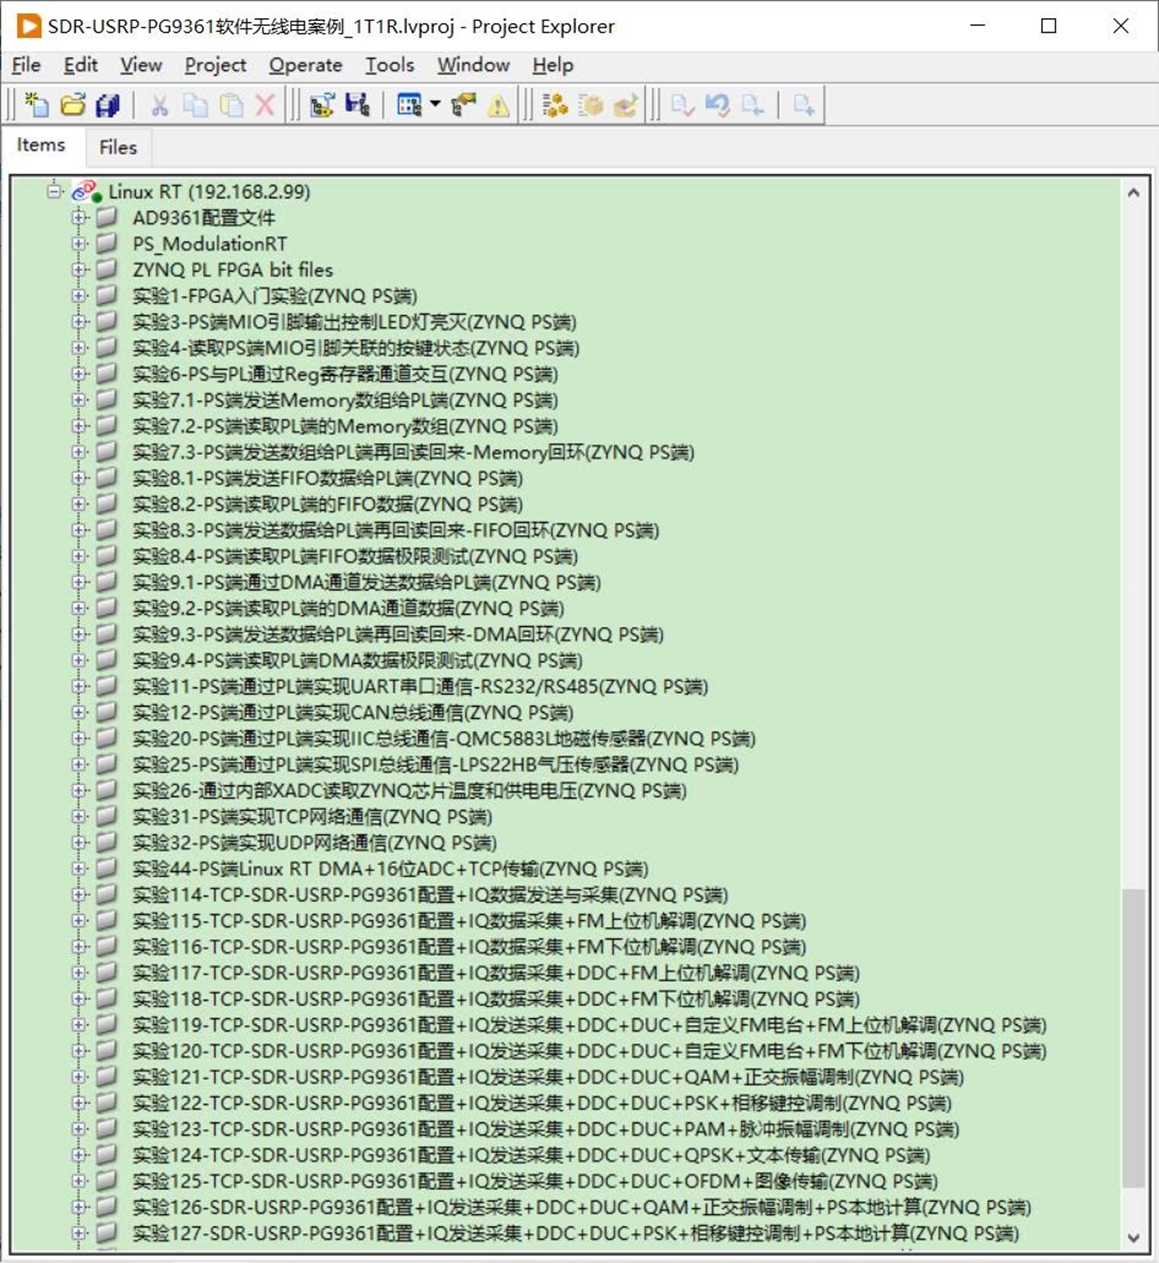This screenshot has width=1159, height=1263.
Task: Select Linux RT (192.168.2.99) target
Action: (209, 191)
